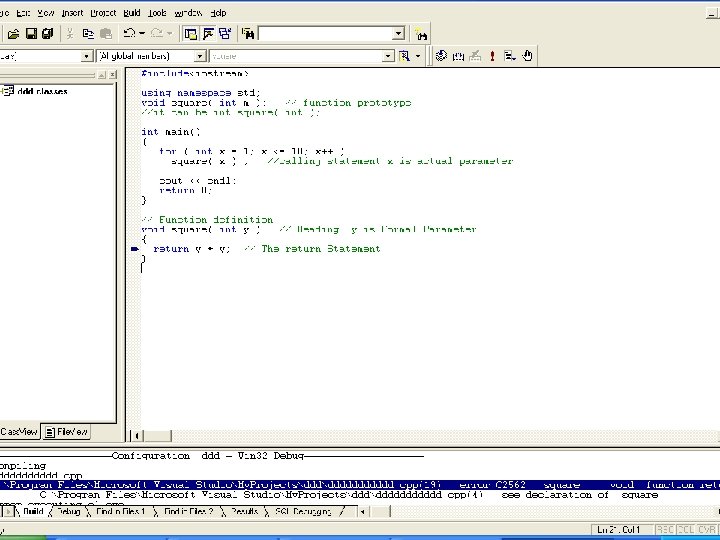Open the Project menu
The height and width of the screenshot is (540, 720).
tap(103, 13)
